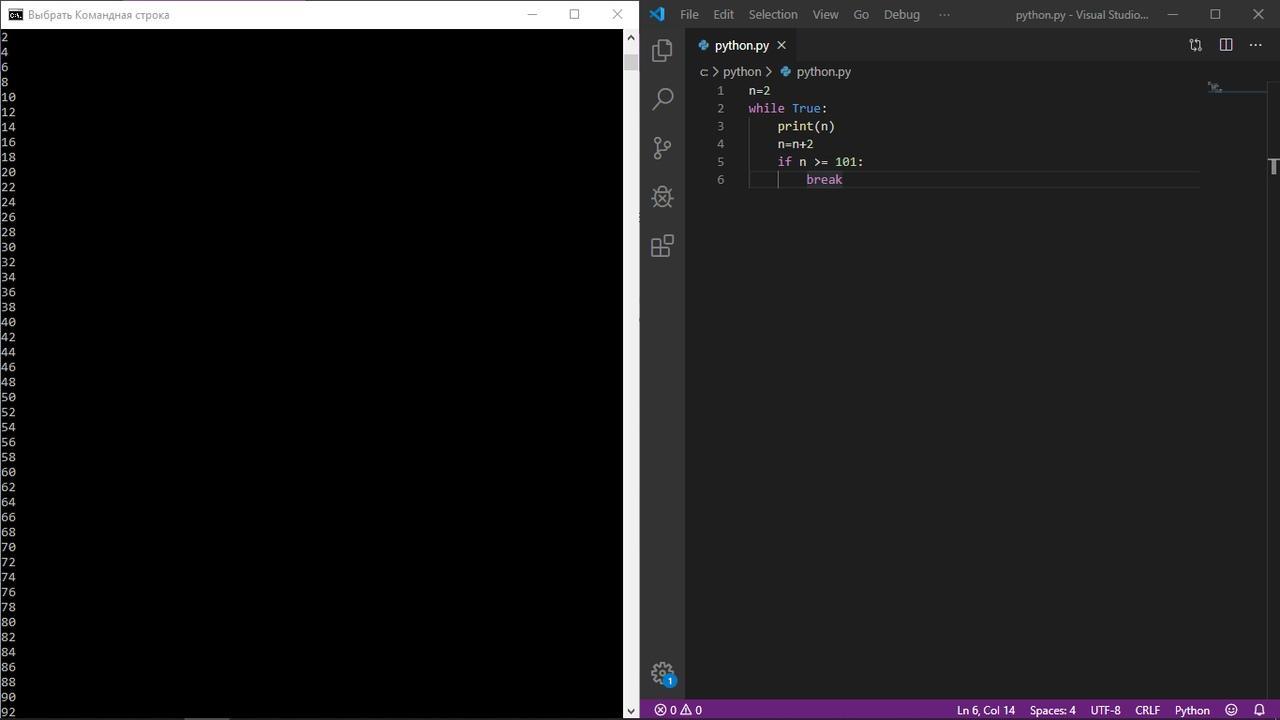
Task: Minimize the command prompt window
Action: click(532, 14)
